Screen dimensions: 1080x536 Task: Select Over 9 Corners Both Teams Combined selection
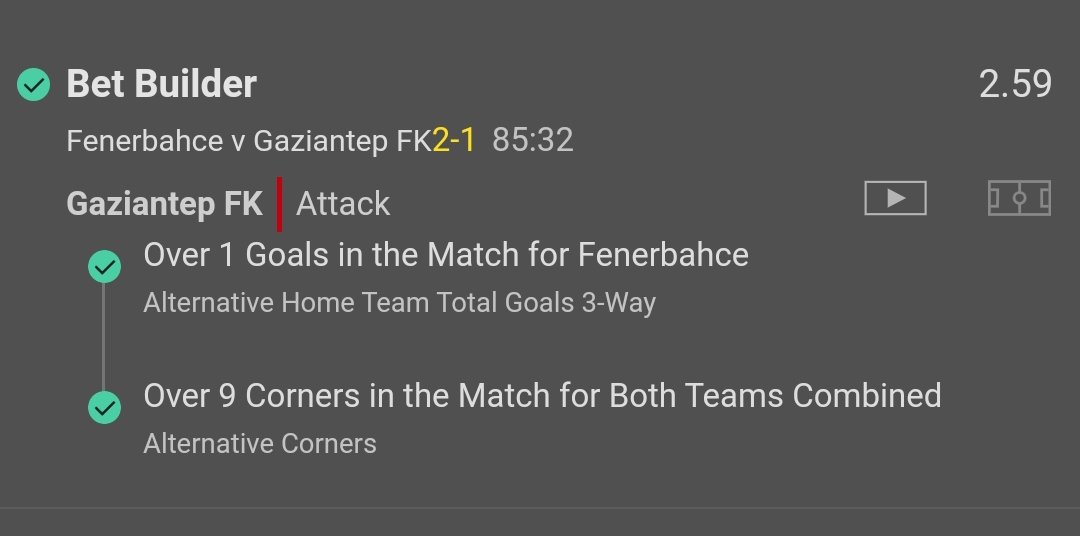point(542,396)
